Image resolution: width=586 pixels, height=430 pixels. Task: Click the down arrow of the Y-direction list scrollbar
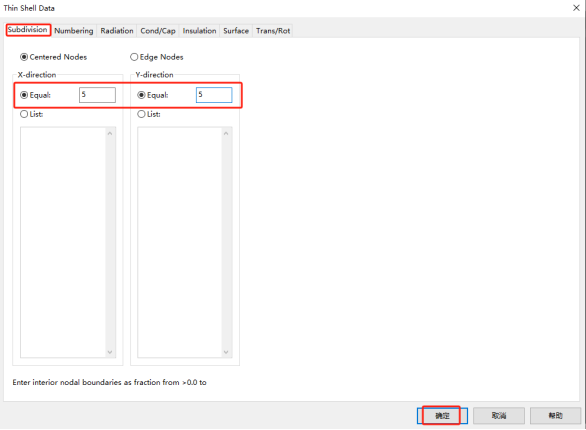point(226,352)
